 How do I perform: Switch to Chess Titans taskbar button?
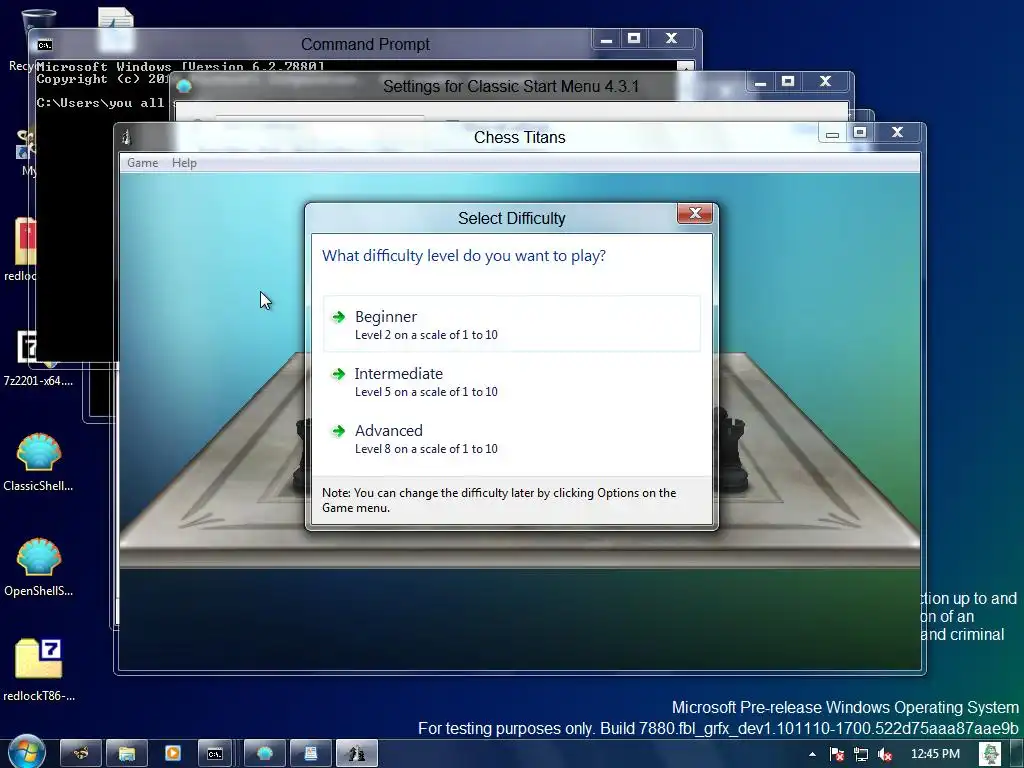(x=357, y=754)
